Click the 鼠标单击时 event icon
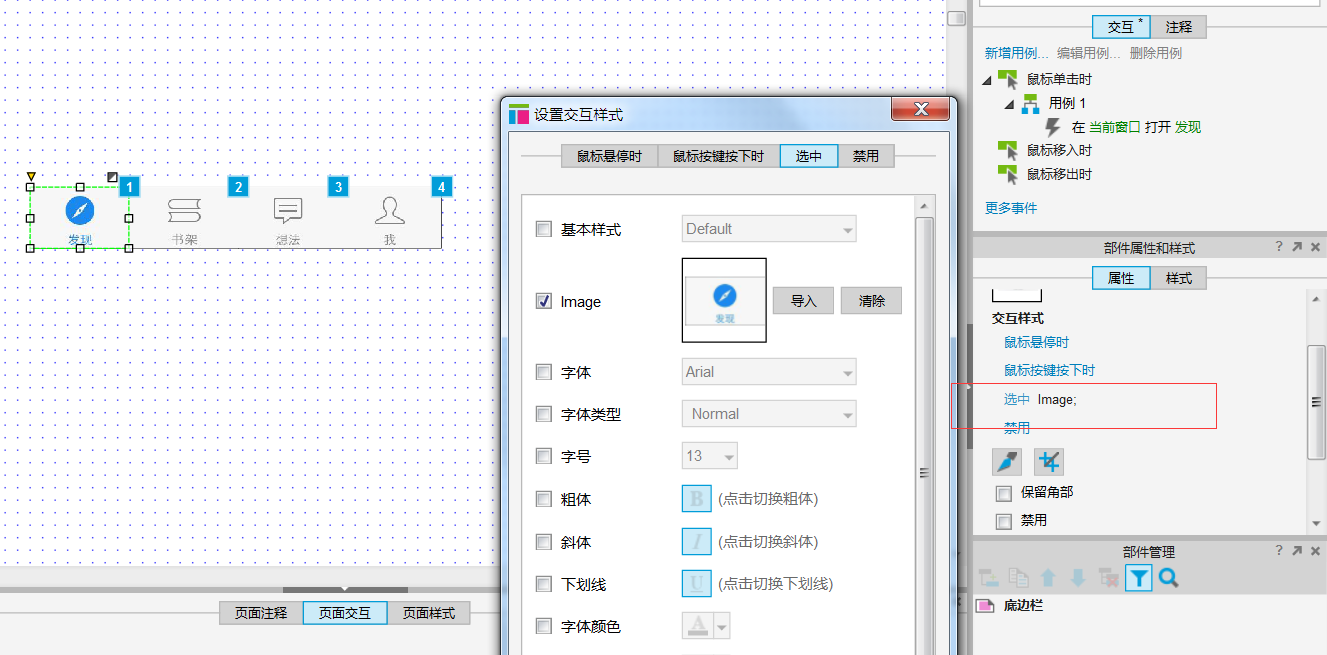Viewport: 1327px width, 655px height. [1008, 79]
